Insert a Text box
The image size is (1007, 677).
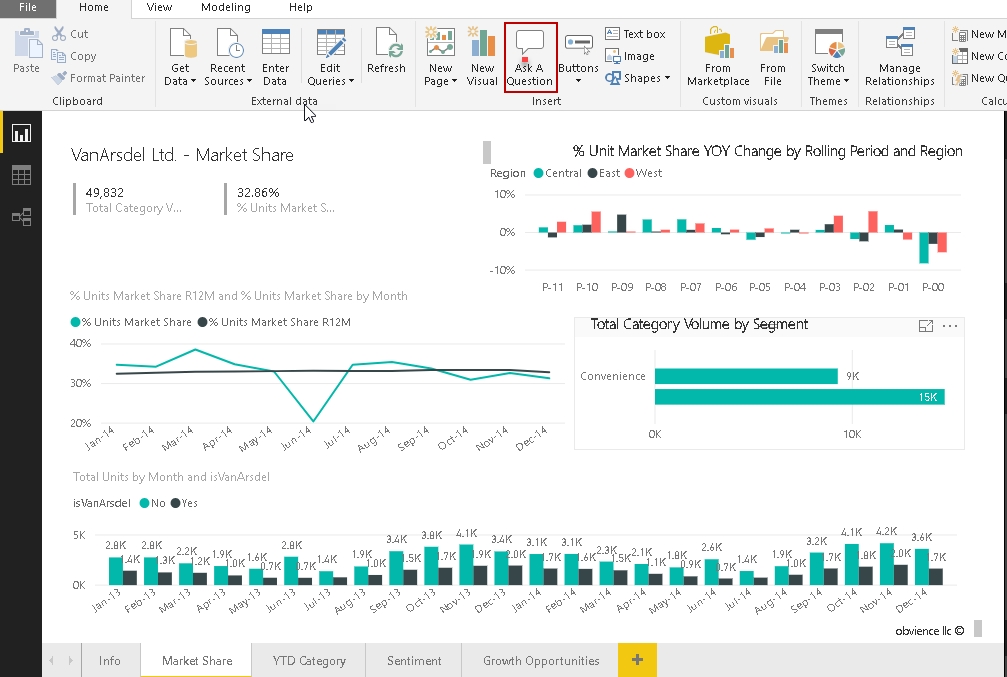[636, 33]
